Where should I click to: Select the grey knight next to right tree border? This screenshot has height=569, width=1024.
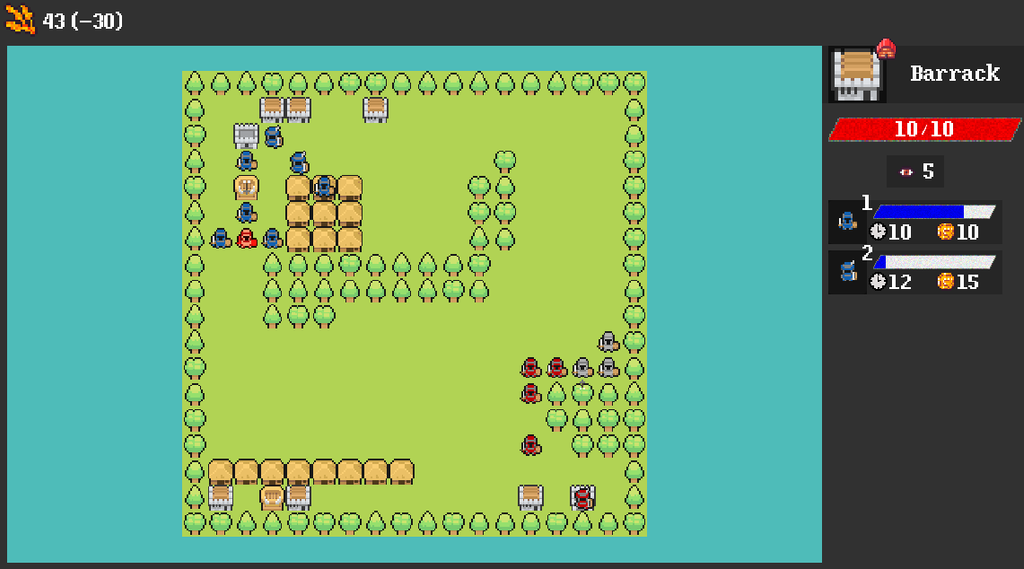[608, 368]
